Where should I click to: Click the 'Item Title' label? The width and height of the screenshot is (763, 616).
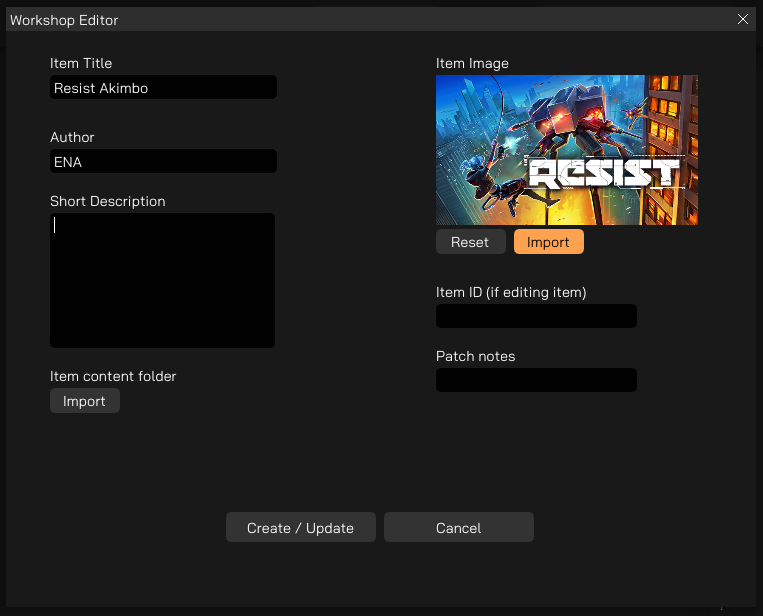click(x=81, y=63)
